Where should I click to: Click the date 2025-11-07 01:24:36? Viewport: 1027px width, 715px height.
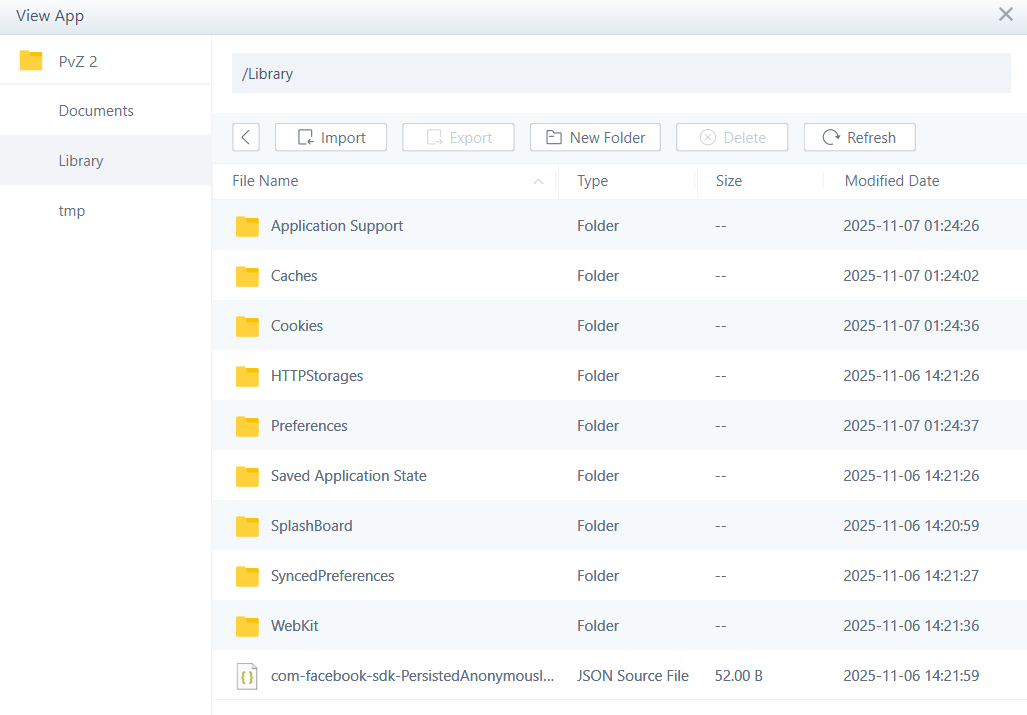click(911, 325)
